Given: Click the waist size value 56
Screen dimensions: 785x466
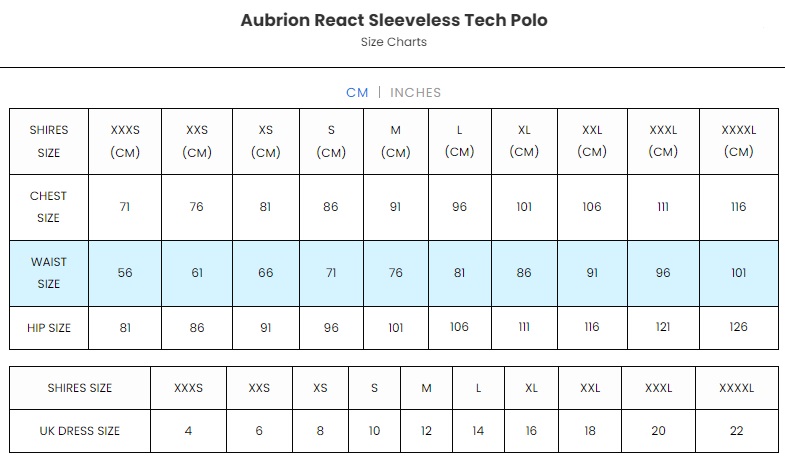Looking at the screenshot, I should [125, 273].
